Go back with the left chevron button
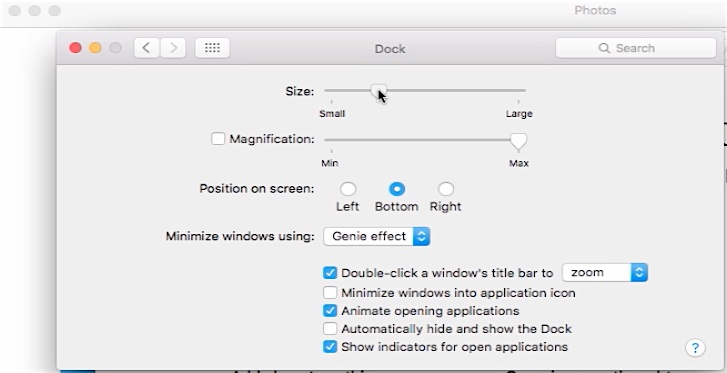 [147, 48]
